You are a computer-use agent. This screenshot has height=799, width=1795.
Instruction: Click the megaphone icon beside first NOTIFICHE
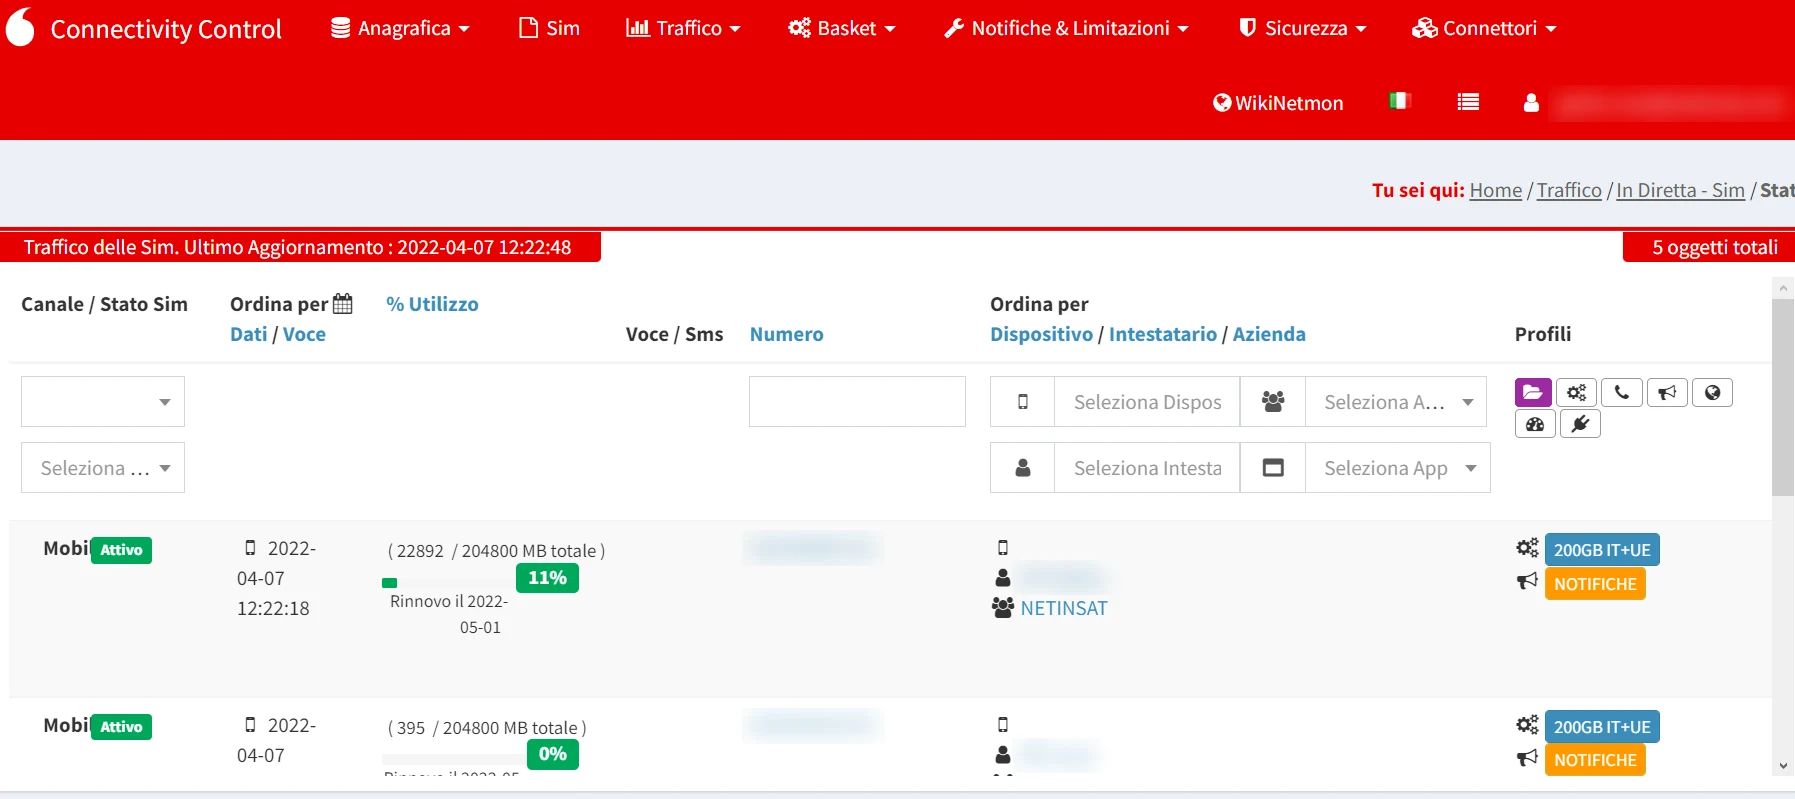[x=1527, y=581]
